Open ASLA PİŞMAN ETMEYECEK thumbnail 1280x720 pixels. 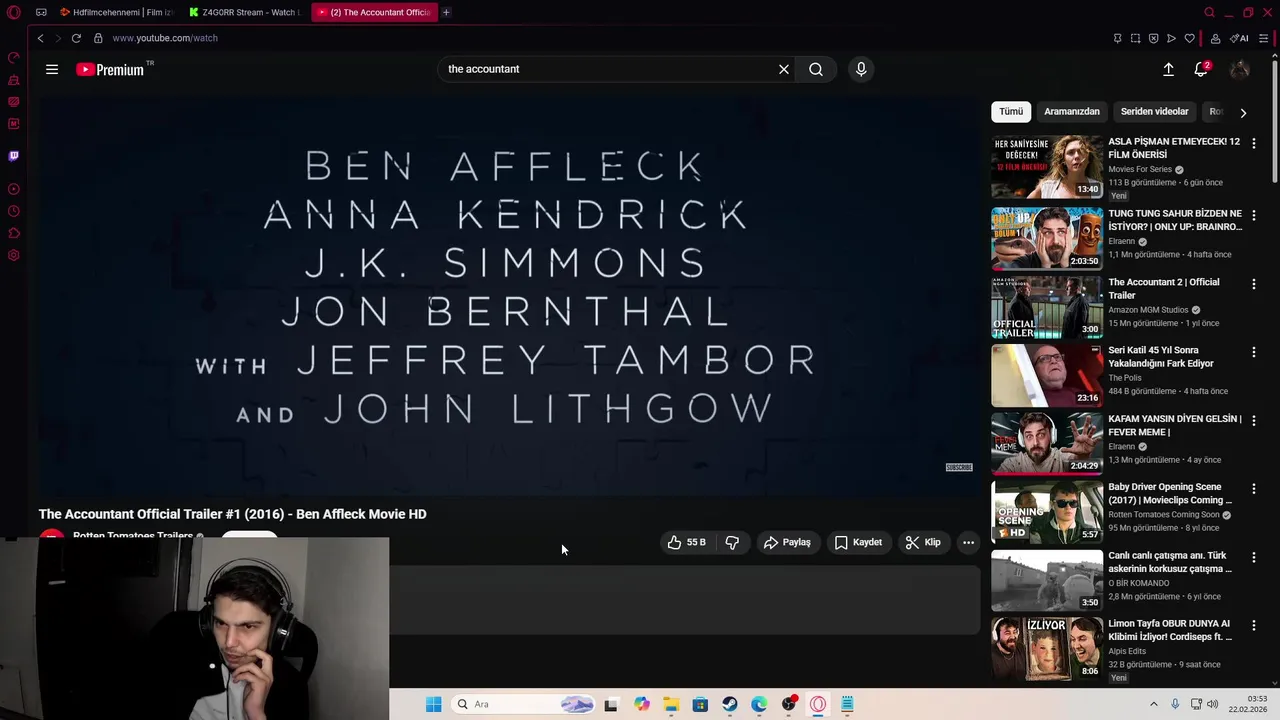[1047, 167]
